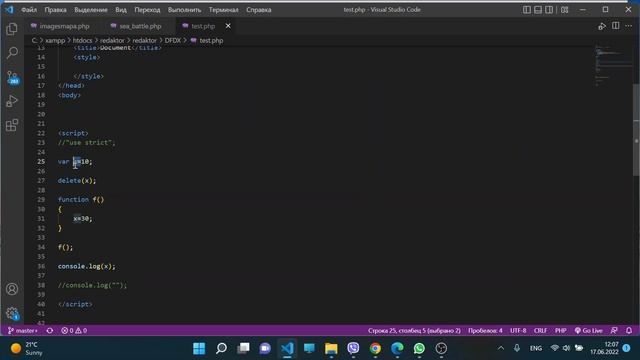Toggle bottom panel layout icon
The height and width of the screenshot is (360, 640).
538,9
